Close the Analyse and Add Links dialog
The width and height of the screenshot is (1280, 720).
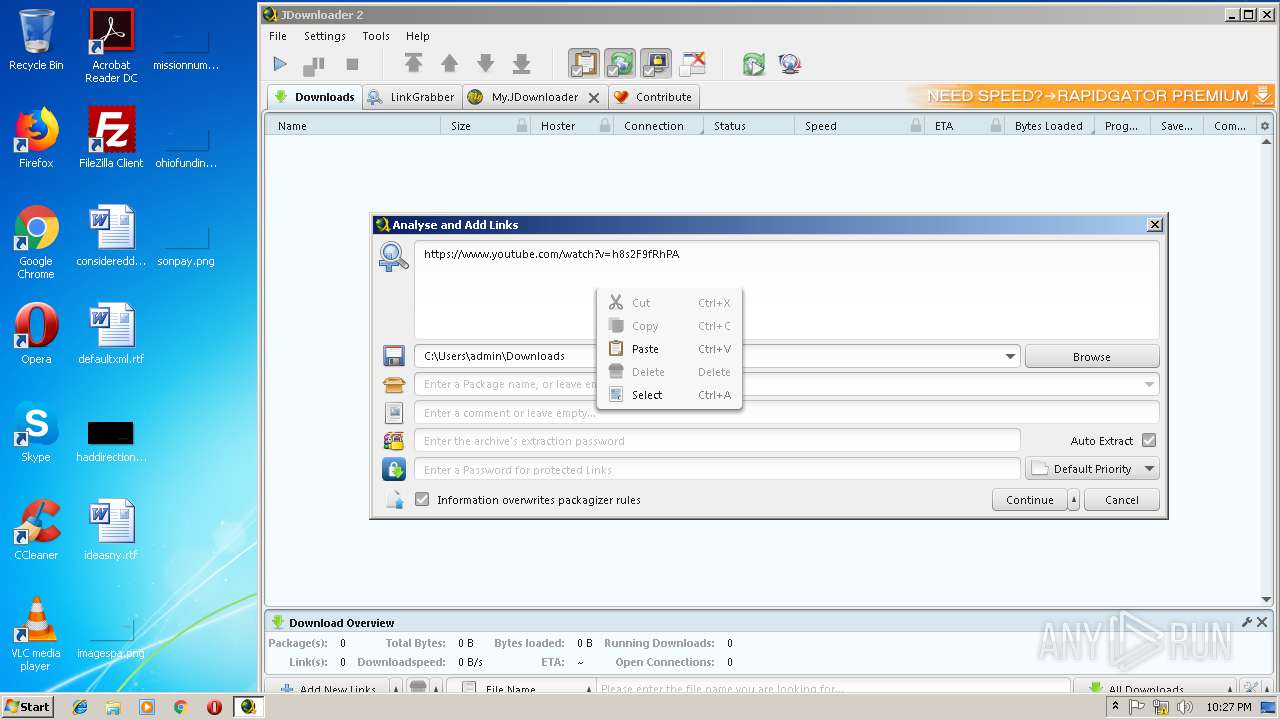1155,225
